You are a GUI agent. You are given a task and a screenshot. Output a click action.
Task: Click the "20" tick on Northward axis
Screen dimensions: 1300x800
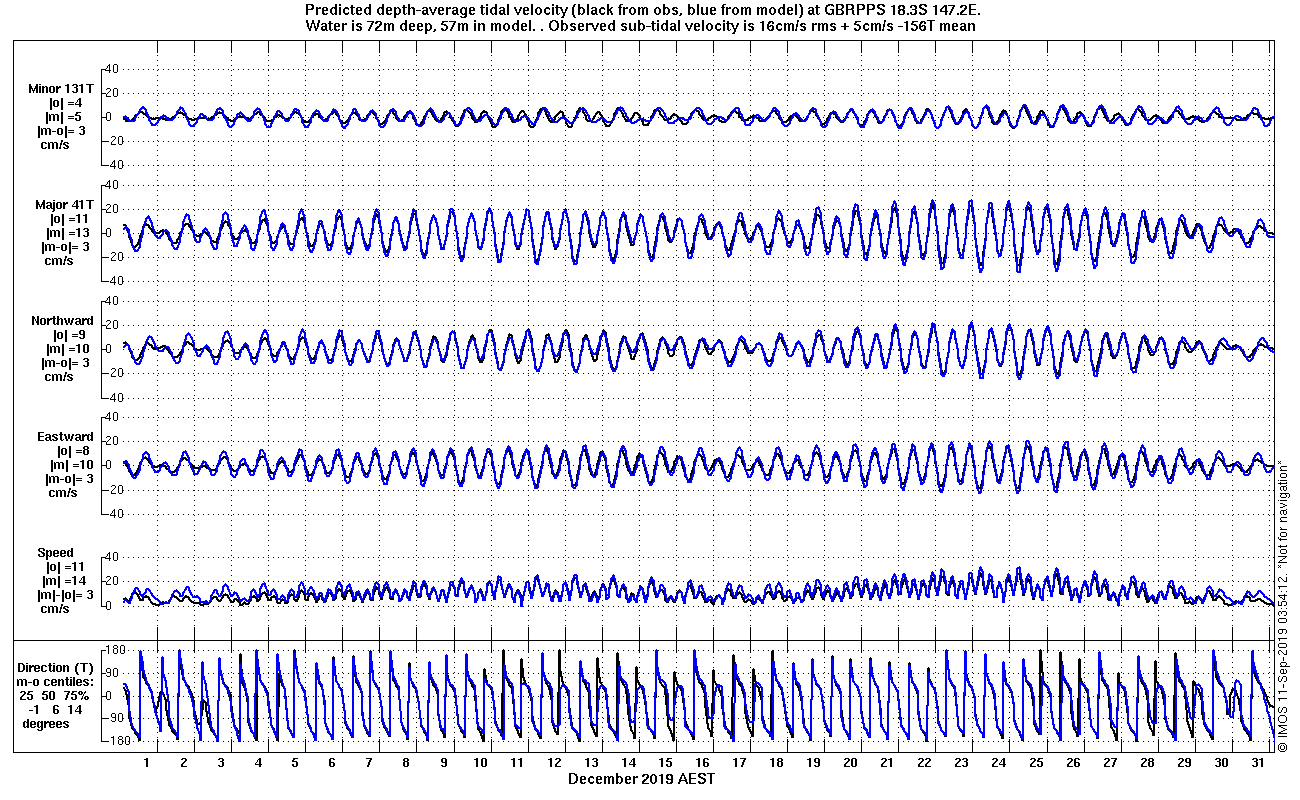112,325
